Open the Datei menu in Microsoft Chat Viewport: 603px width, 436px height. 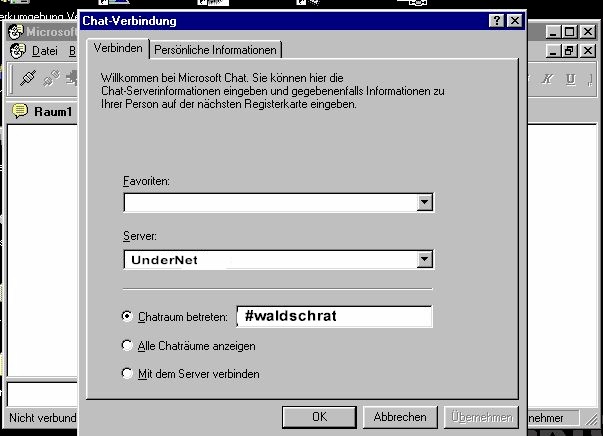coord(45,51)
